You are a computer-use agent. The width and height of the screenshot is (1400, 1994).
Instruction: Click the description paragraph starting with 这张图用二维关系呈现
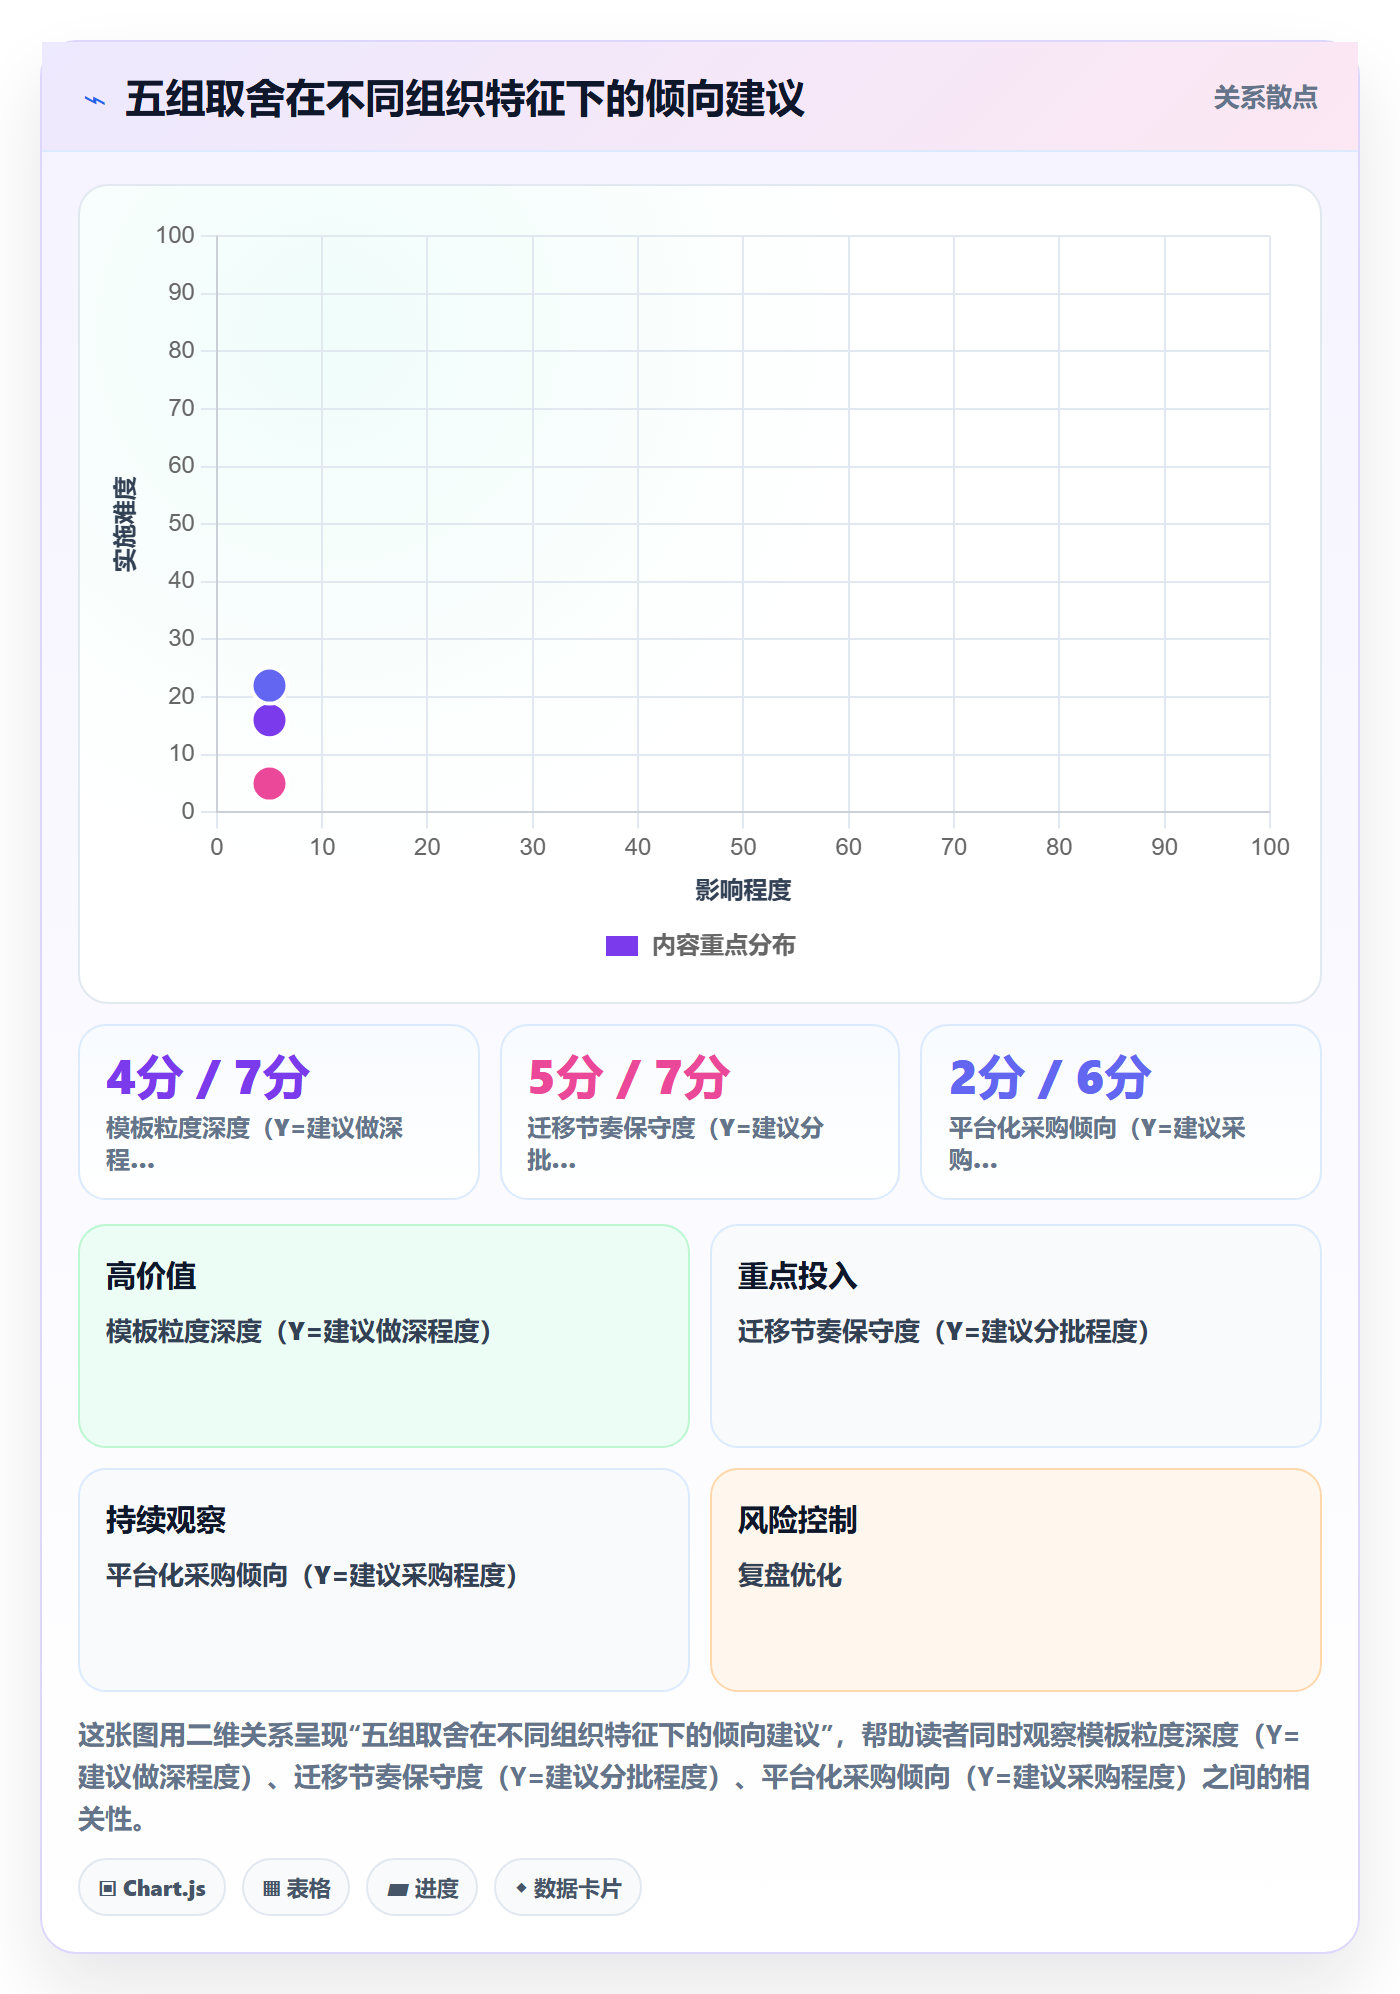pyautogui.click(x=696, y=1776)
